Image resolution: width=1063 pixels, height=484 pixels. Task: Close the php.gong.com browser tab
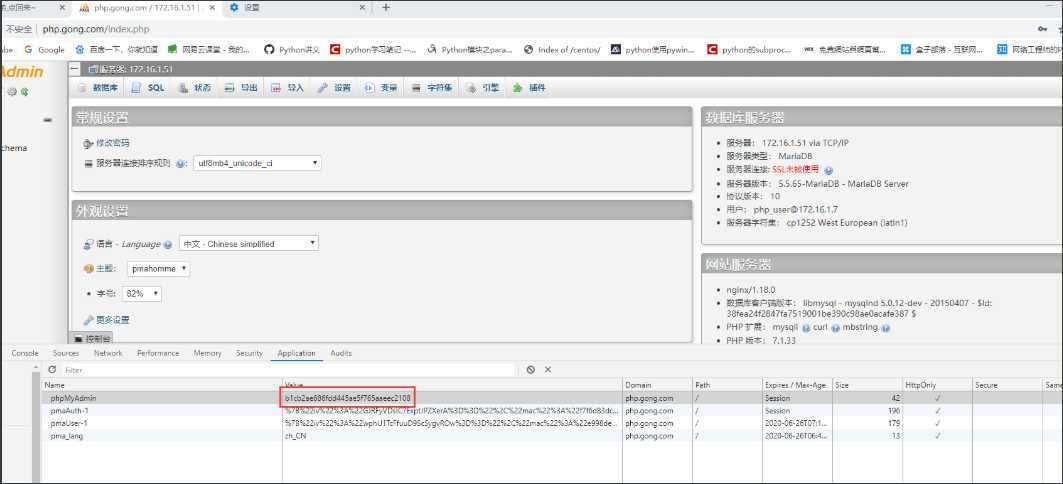[x=212, y=7]
